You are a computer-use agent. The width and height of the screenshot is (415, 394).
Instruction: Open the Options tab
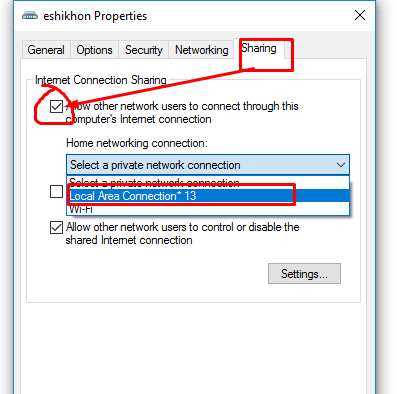(x=94, y=50)
